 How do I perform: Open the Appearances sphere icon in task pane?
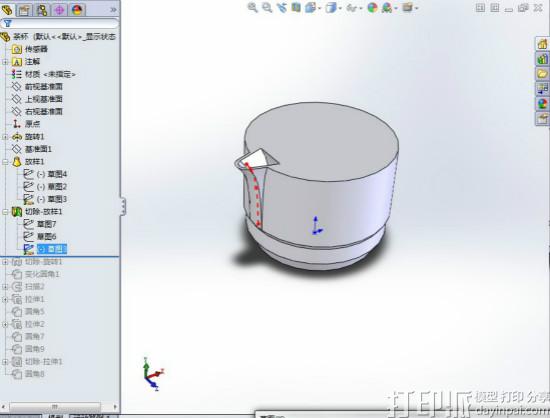click(x=542, y=104)
